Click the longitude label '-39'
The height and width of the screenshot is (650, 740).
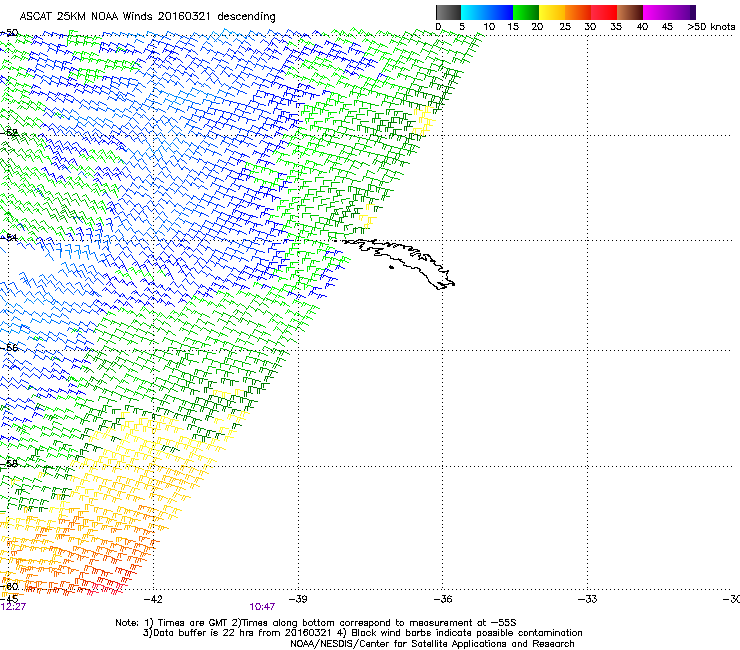pyautogui.click(x=297, y=599)
